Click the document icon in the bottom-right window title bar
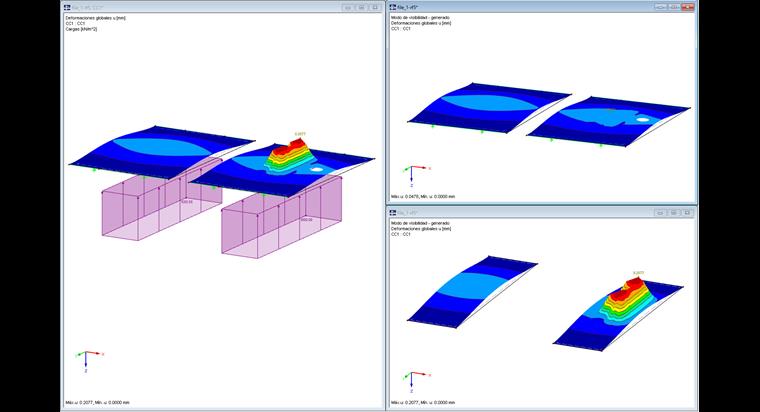The width and height of the screenshot is (760, 412). tap(393, 213)
